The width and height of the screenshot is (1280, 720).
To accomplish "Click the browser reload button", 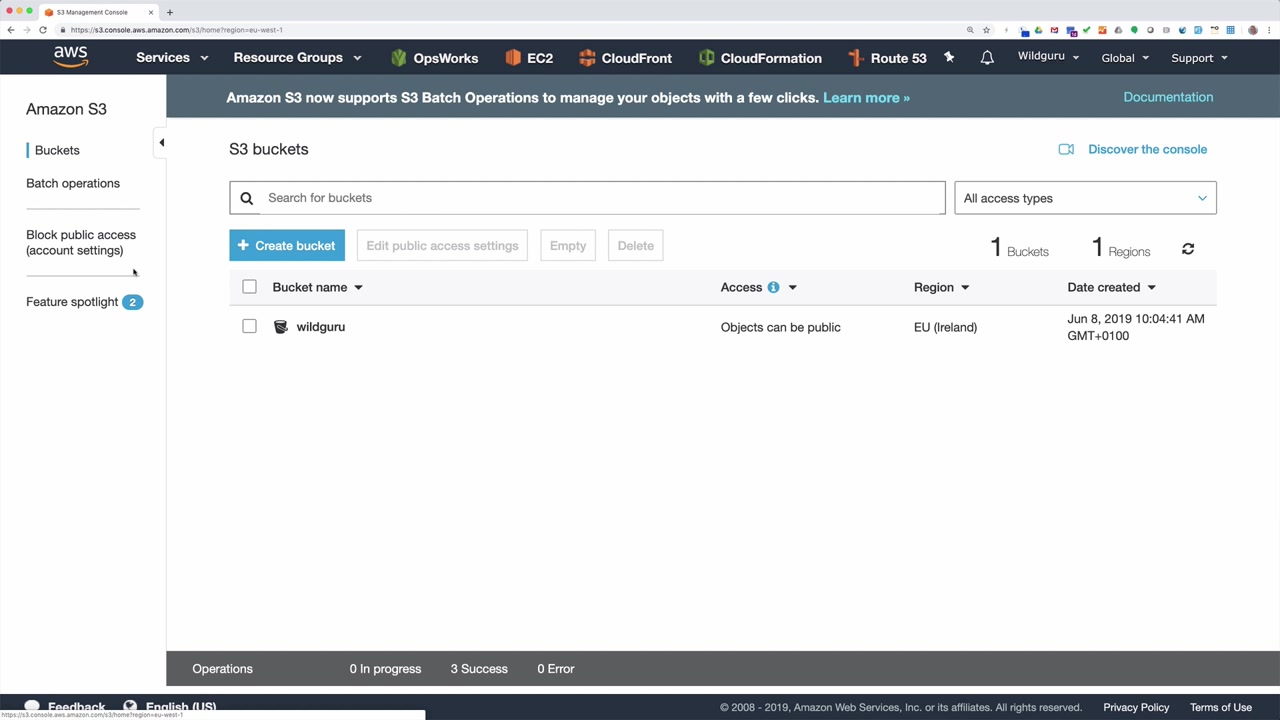I will point(43,30).
